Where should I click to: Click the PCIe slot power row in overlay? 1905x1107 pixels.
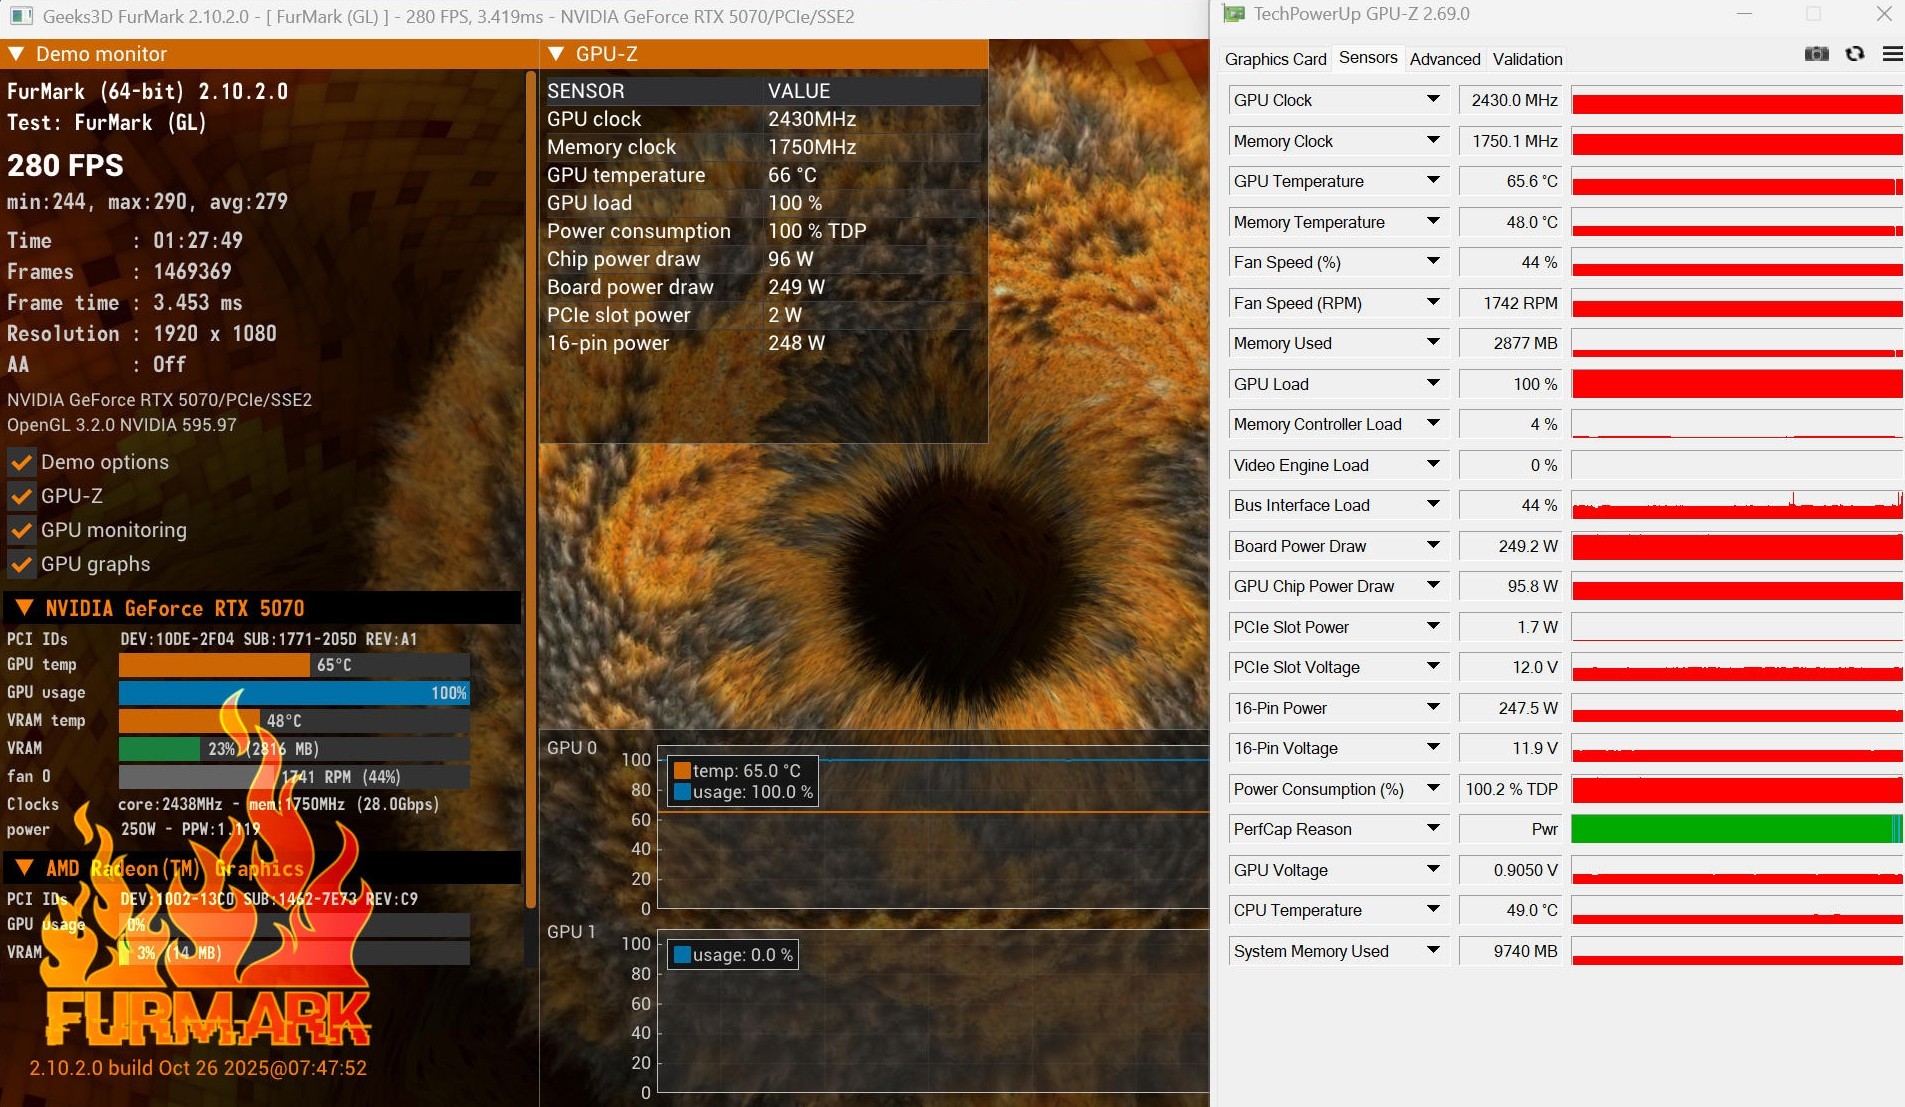(763, 315)
